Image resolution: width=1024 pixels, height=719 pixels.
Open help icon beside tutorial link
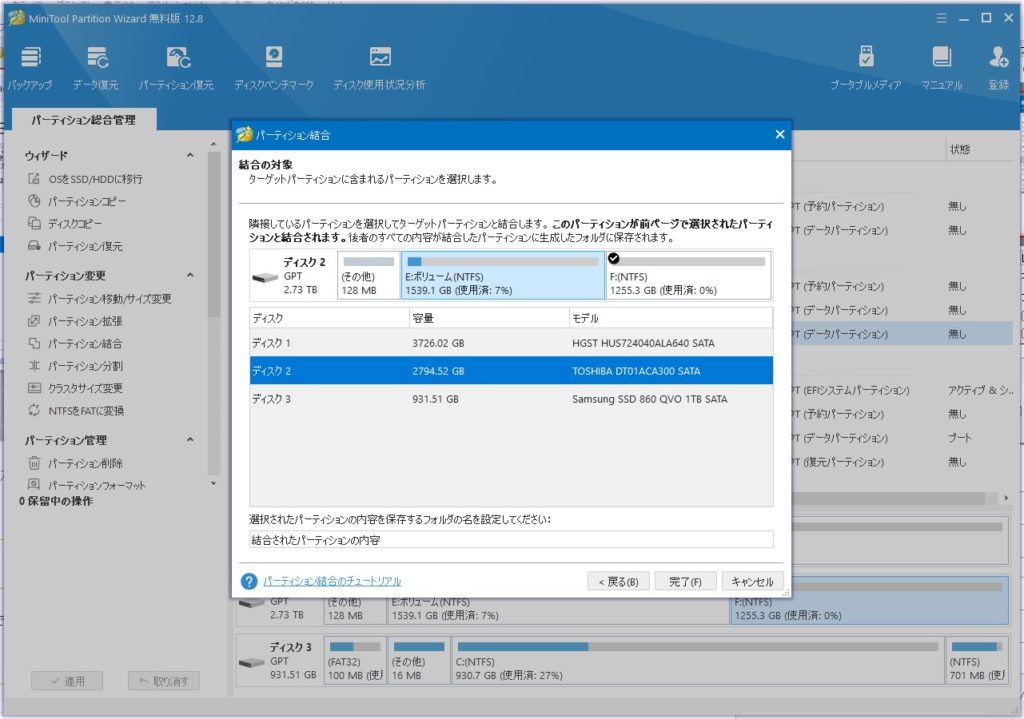[x=249, y=581]
